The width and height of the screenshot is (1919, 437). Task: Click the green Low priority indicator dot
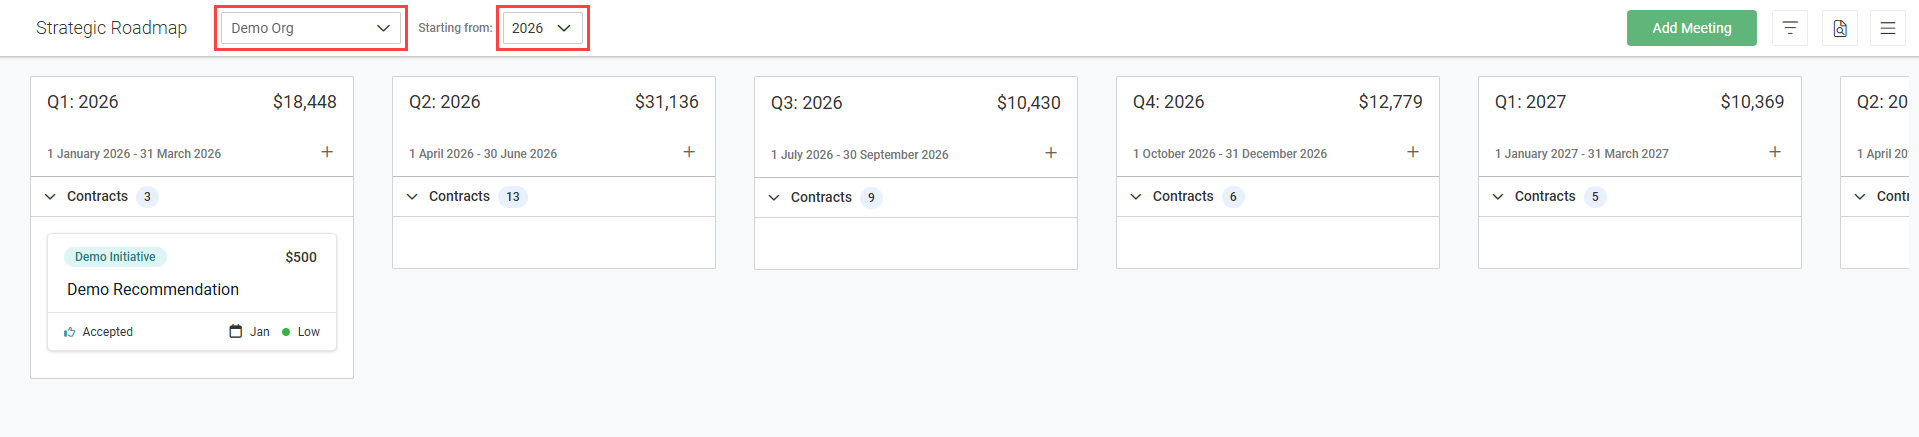286,332
